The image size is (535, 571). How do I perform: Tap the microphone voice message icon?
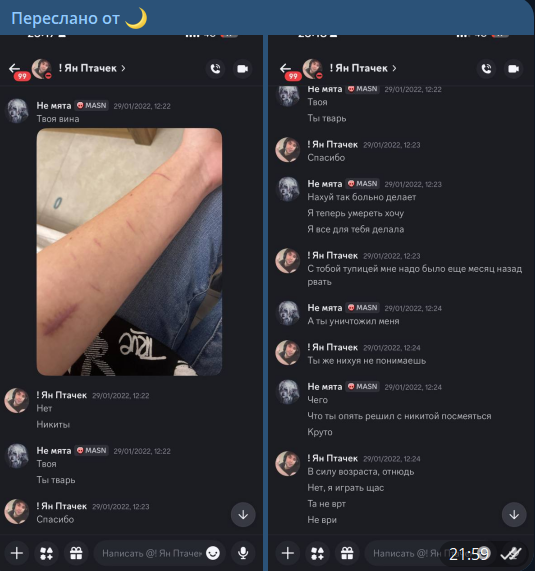pyautogui.click(x=243, y=553)
